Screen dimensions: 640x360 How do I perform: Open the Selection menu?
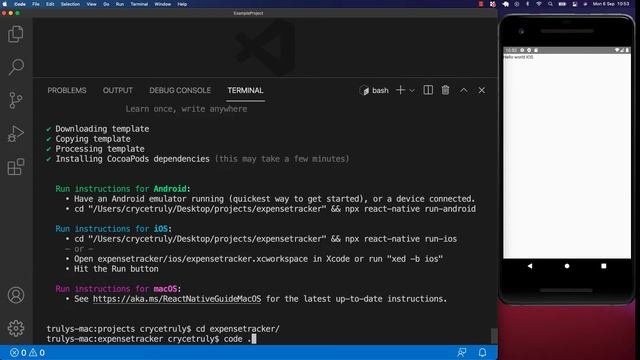pos(70,4)
